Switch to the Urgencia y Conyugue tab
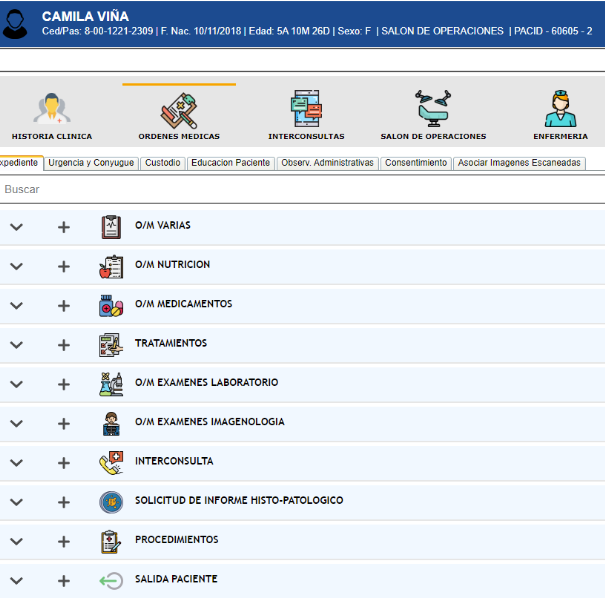 [91, 163]
